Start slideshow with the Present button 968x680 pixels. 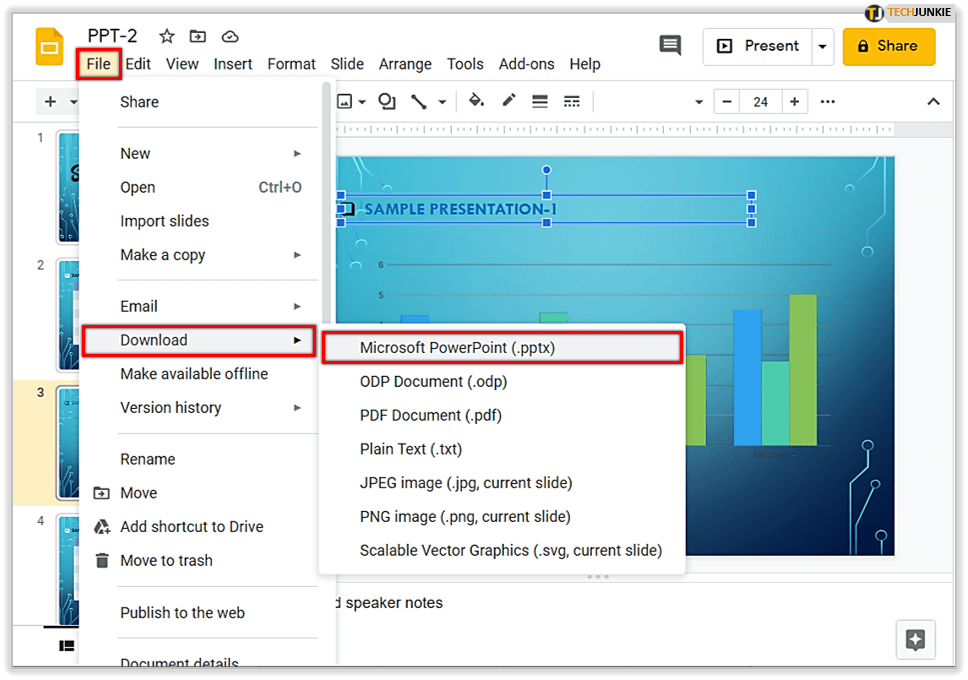pyautogui.click(x=759, y=46)
